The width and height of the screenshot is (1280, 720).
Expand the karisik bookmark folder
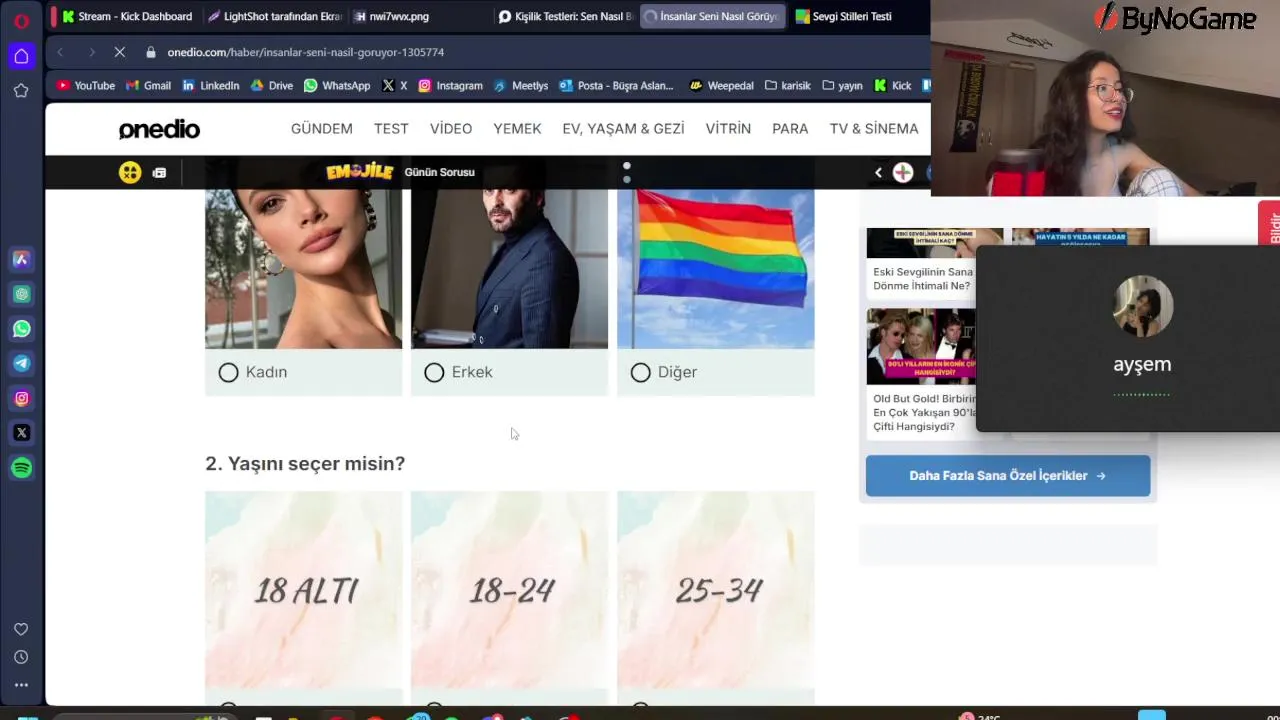[788, 86]
